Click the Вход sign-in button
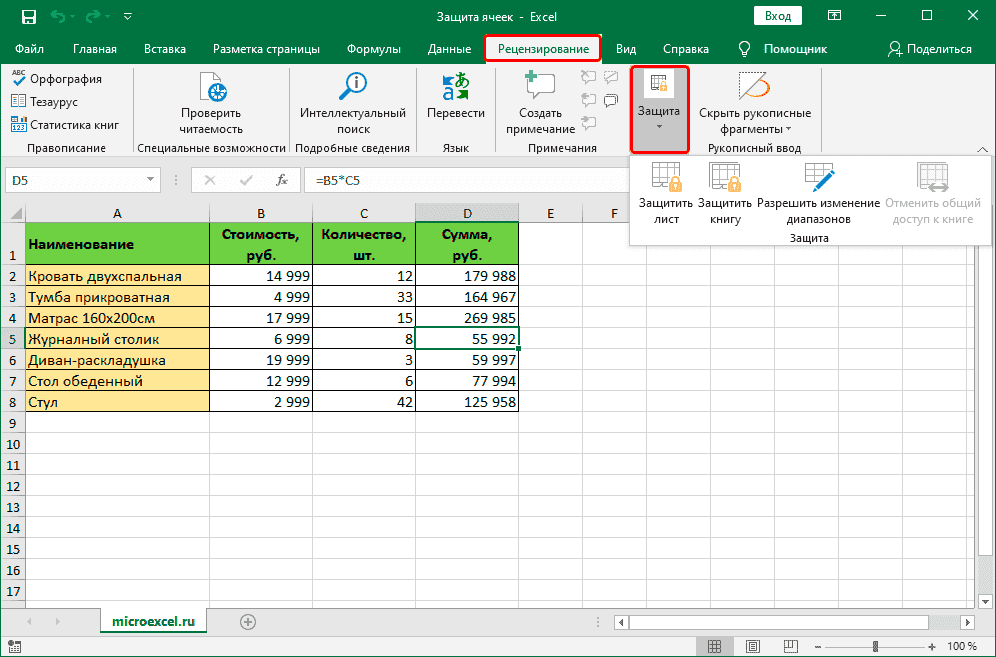The height and width of the screenshot is (657, 996). click(x=778, y=17)
